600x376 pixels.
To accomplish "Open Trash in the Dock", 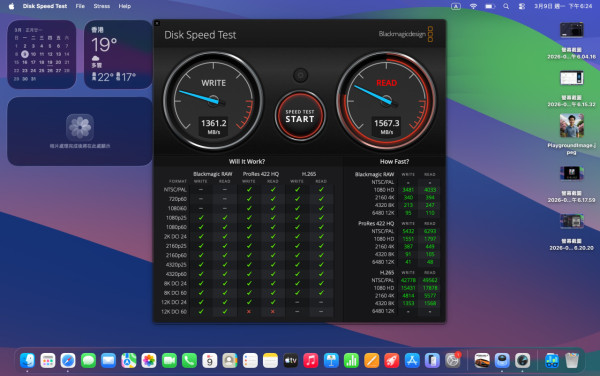I will pos(572,360).
